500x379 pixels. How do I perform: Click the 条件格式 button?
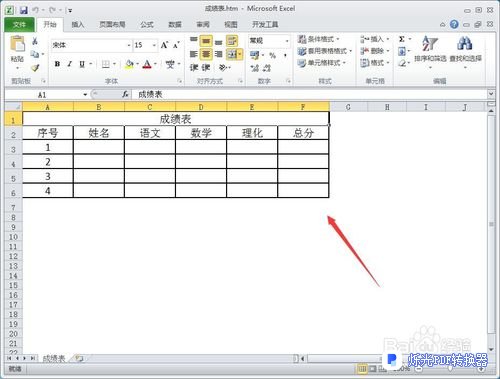pyautogui.click(x=318, y=39)
